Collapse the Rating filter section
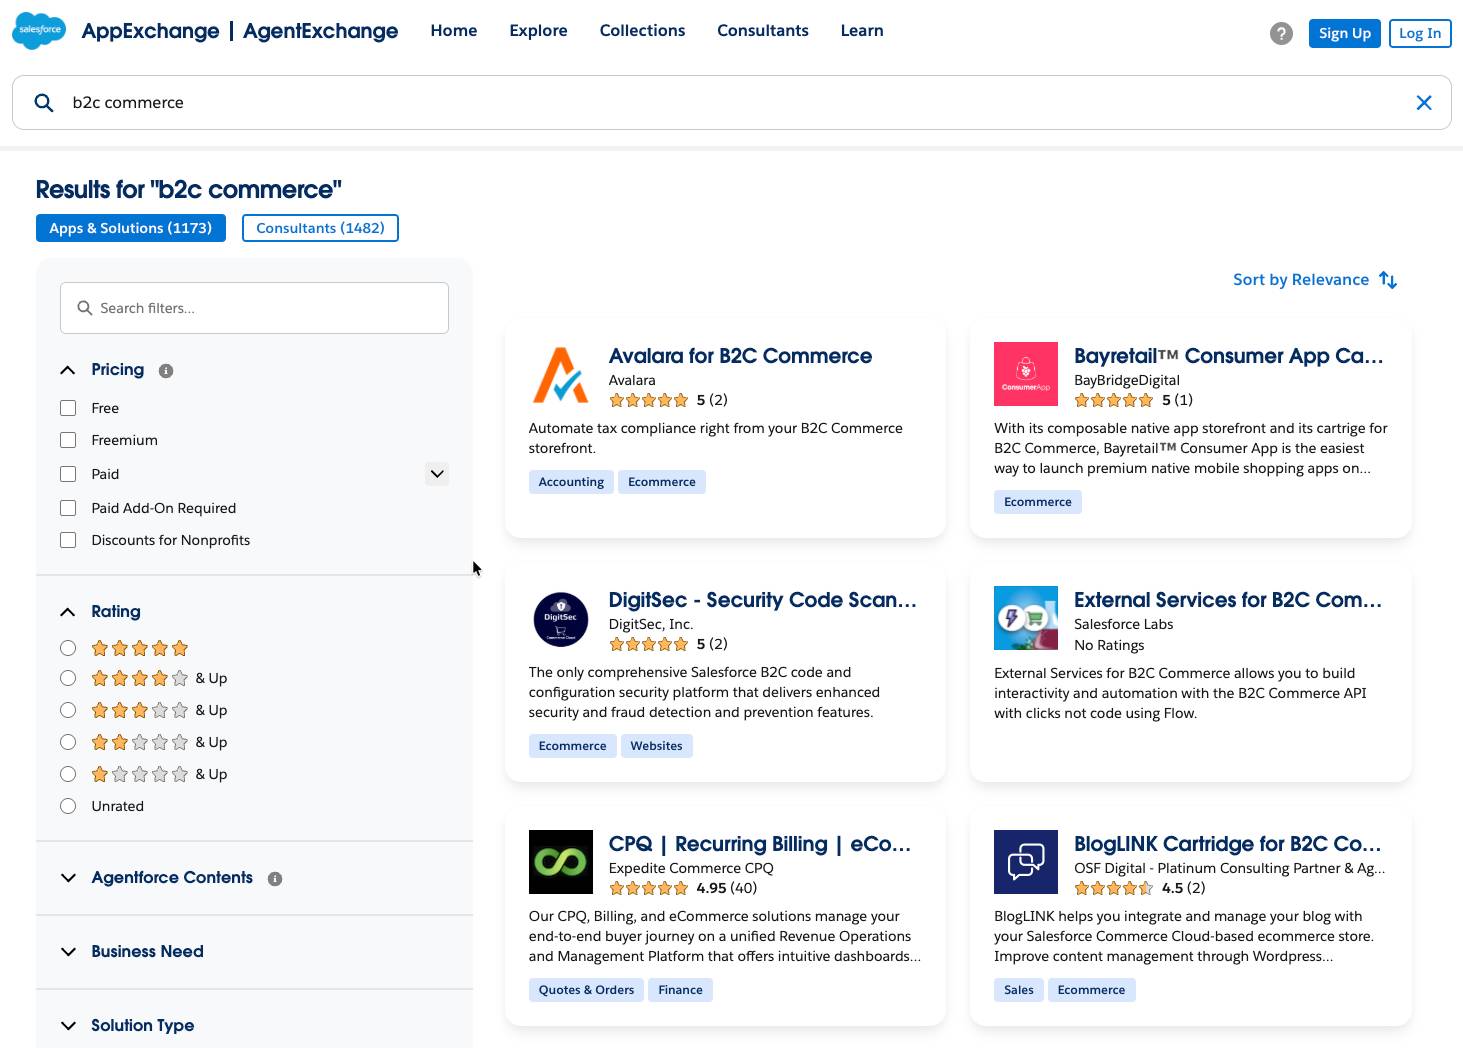 click(68, 611)
